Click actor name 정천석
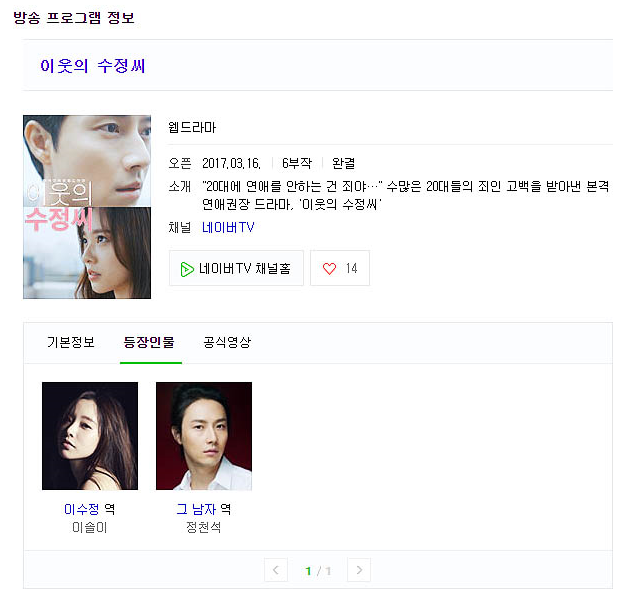 pyautogui.click(x=203, y=527)
